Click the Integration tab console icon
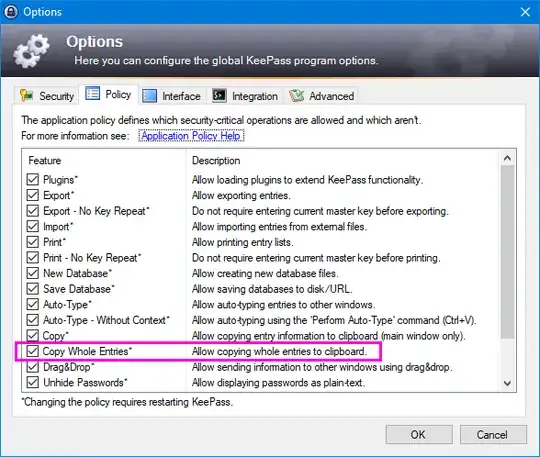This screenshot has height=457, width=540. pyautogui.click(x=219, y=95)
